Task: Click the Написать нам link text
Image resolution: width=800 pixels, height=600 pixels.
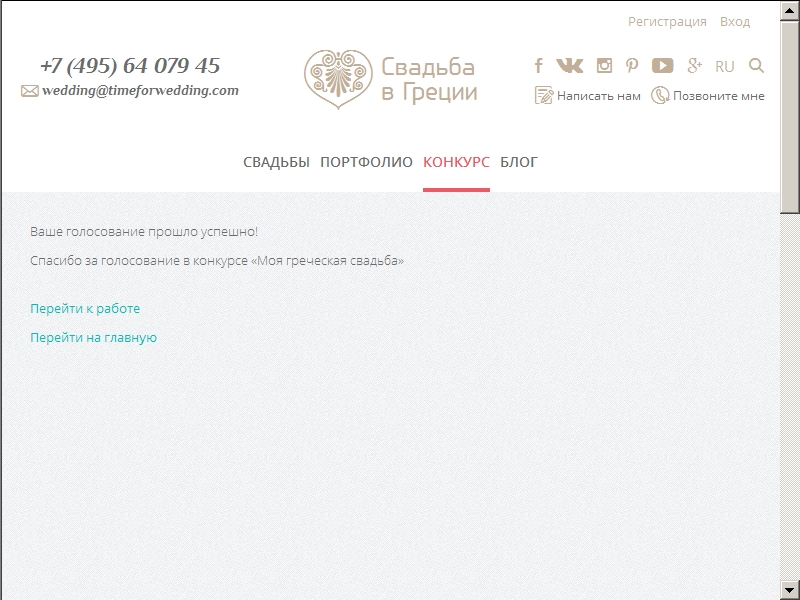Action: click(598, 96)
